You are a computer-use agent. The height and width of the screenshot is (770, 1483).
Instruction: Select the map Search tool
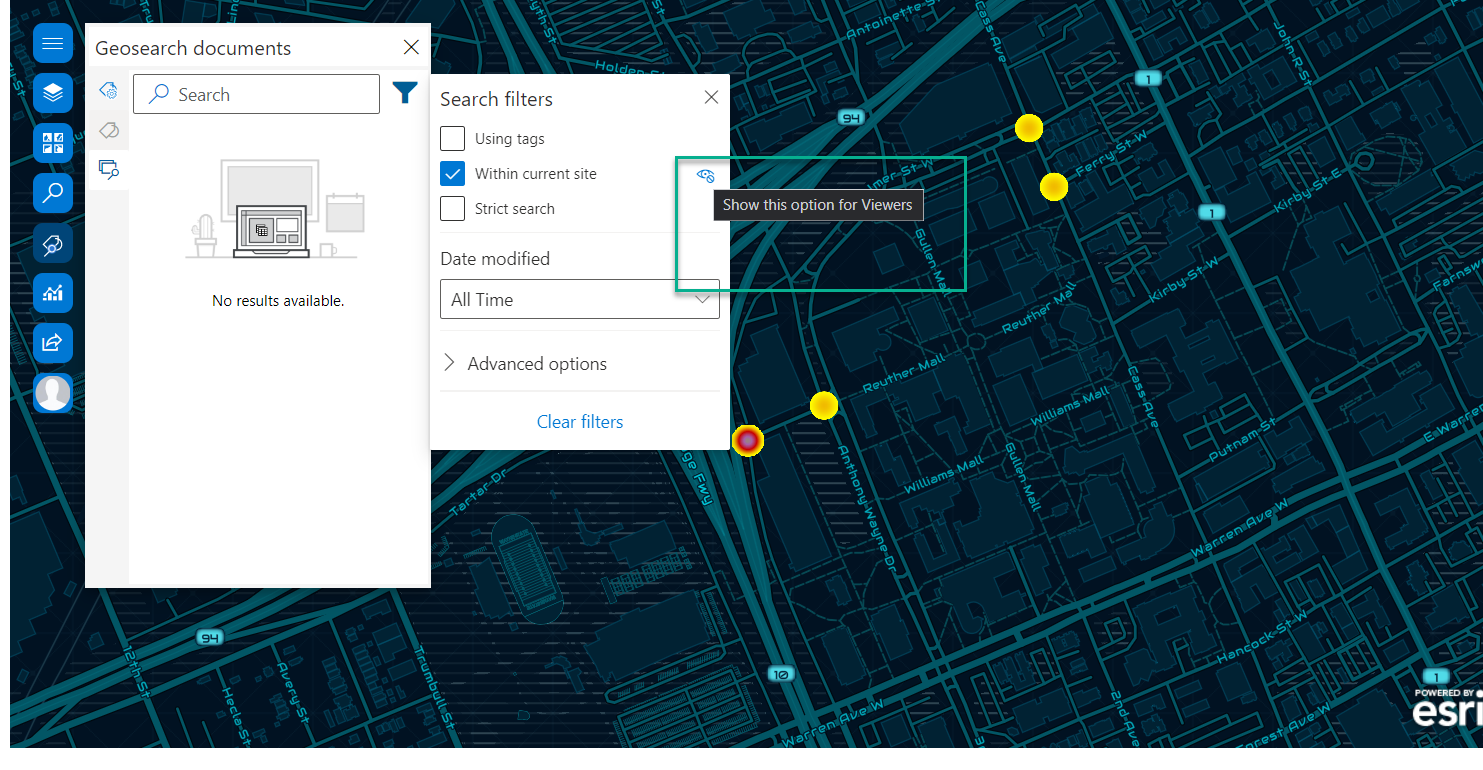(x=53, y=193)
